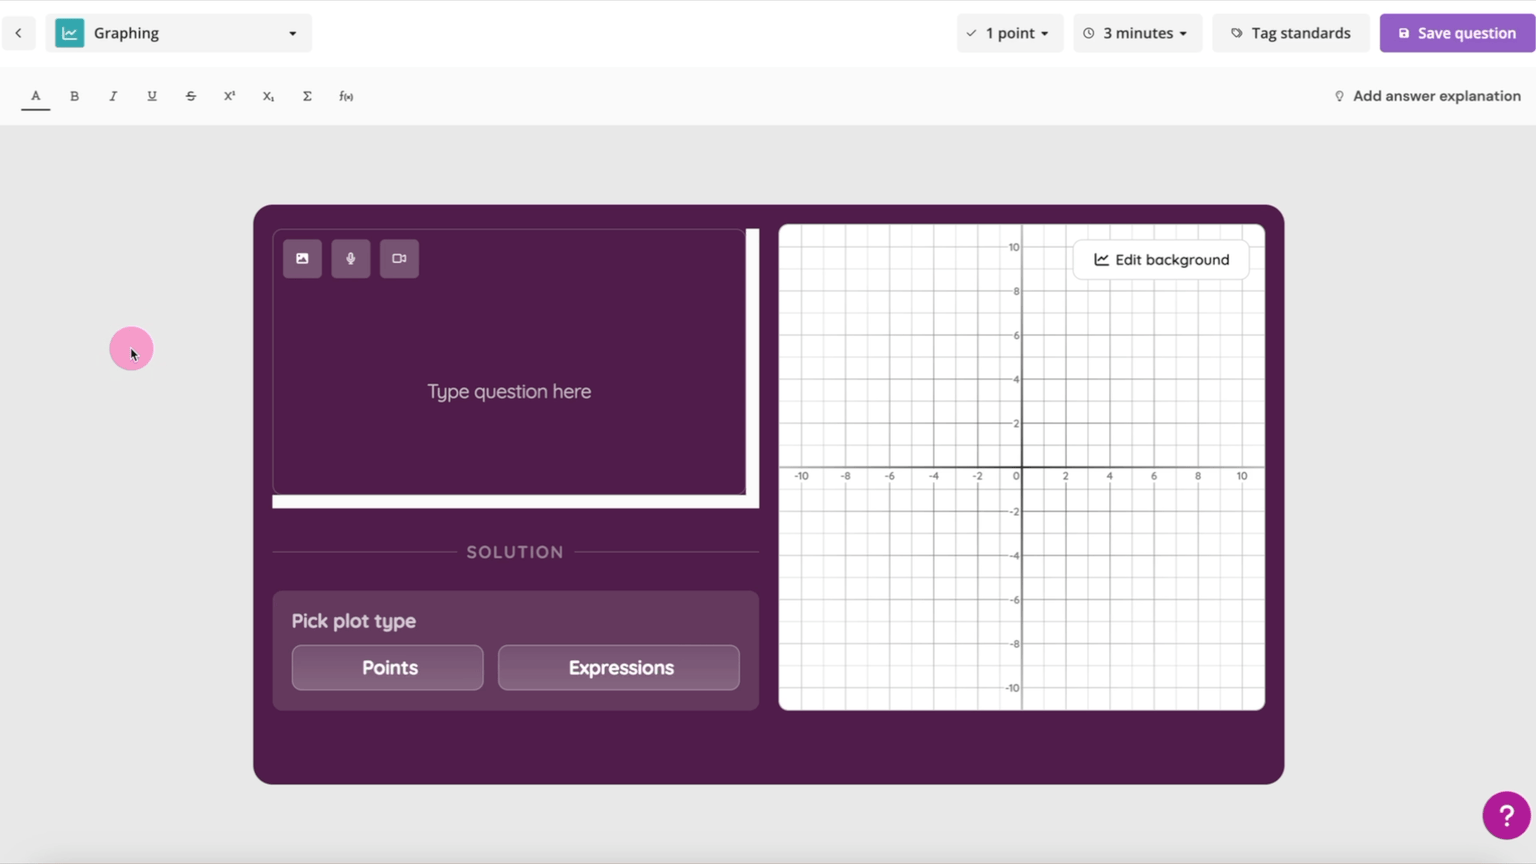Open the 3 minutes time dropdown

tap(1137, 33)
